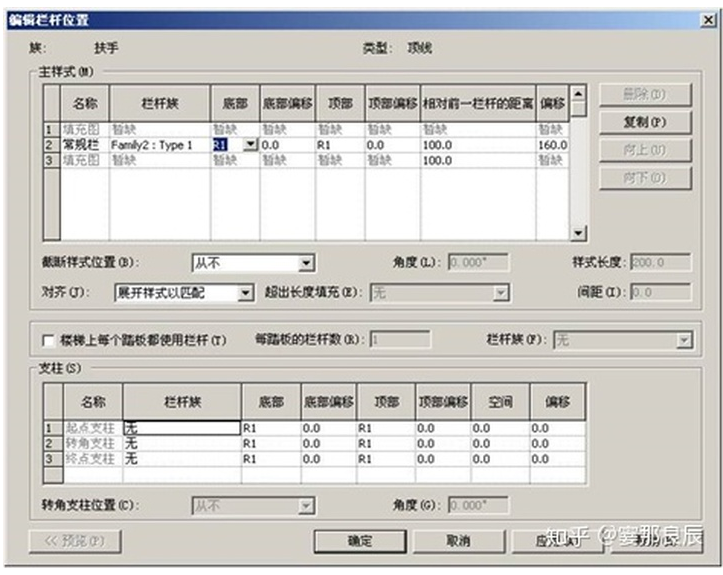Click the 向上(U) button
The image size is (723, 575).
645,150
